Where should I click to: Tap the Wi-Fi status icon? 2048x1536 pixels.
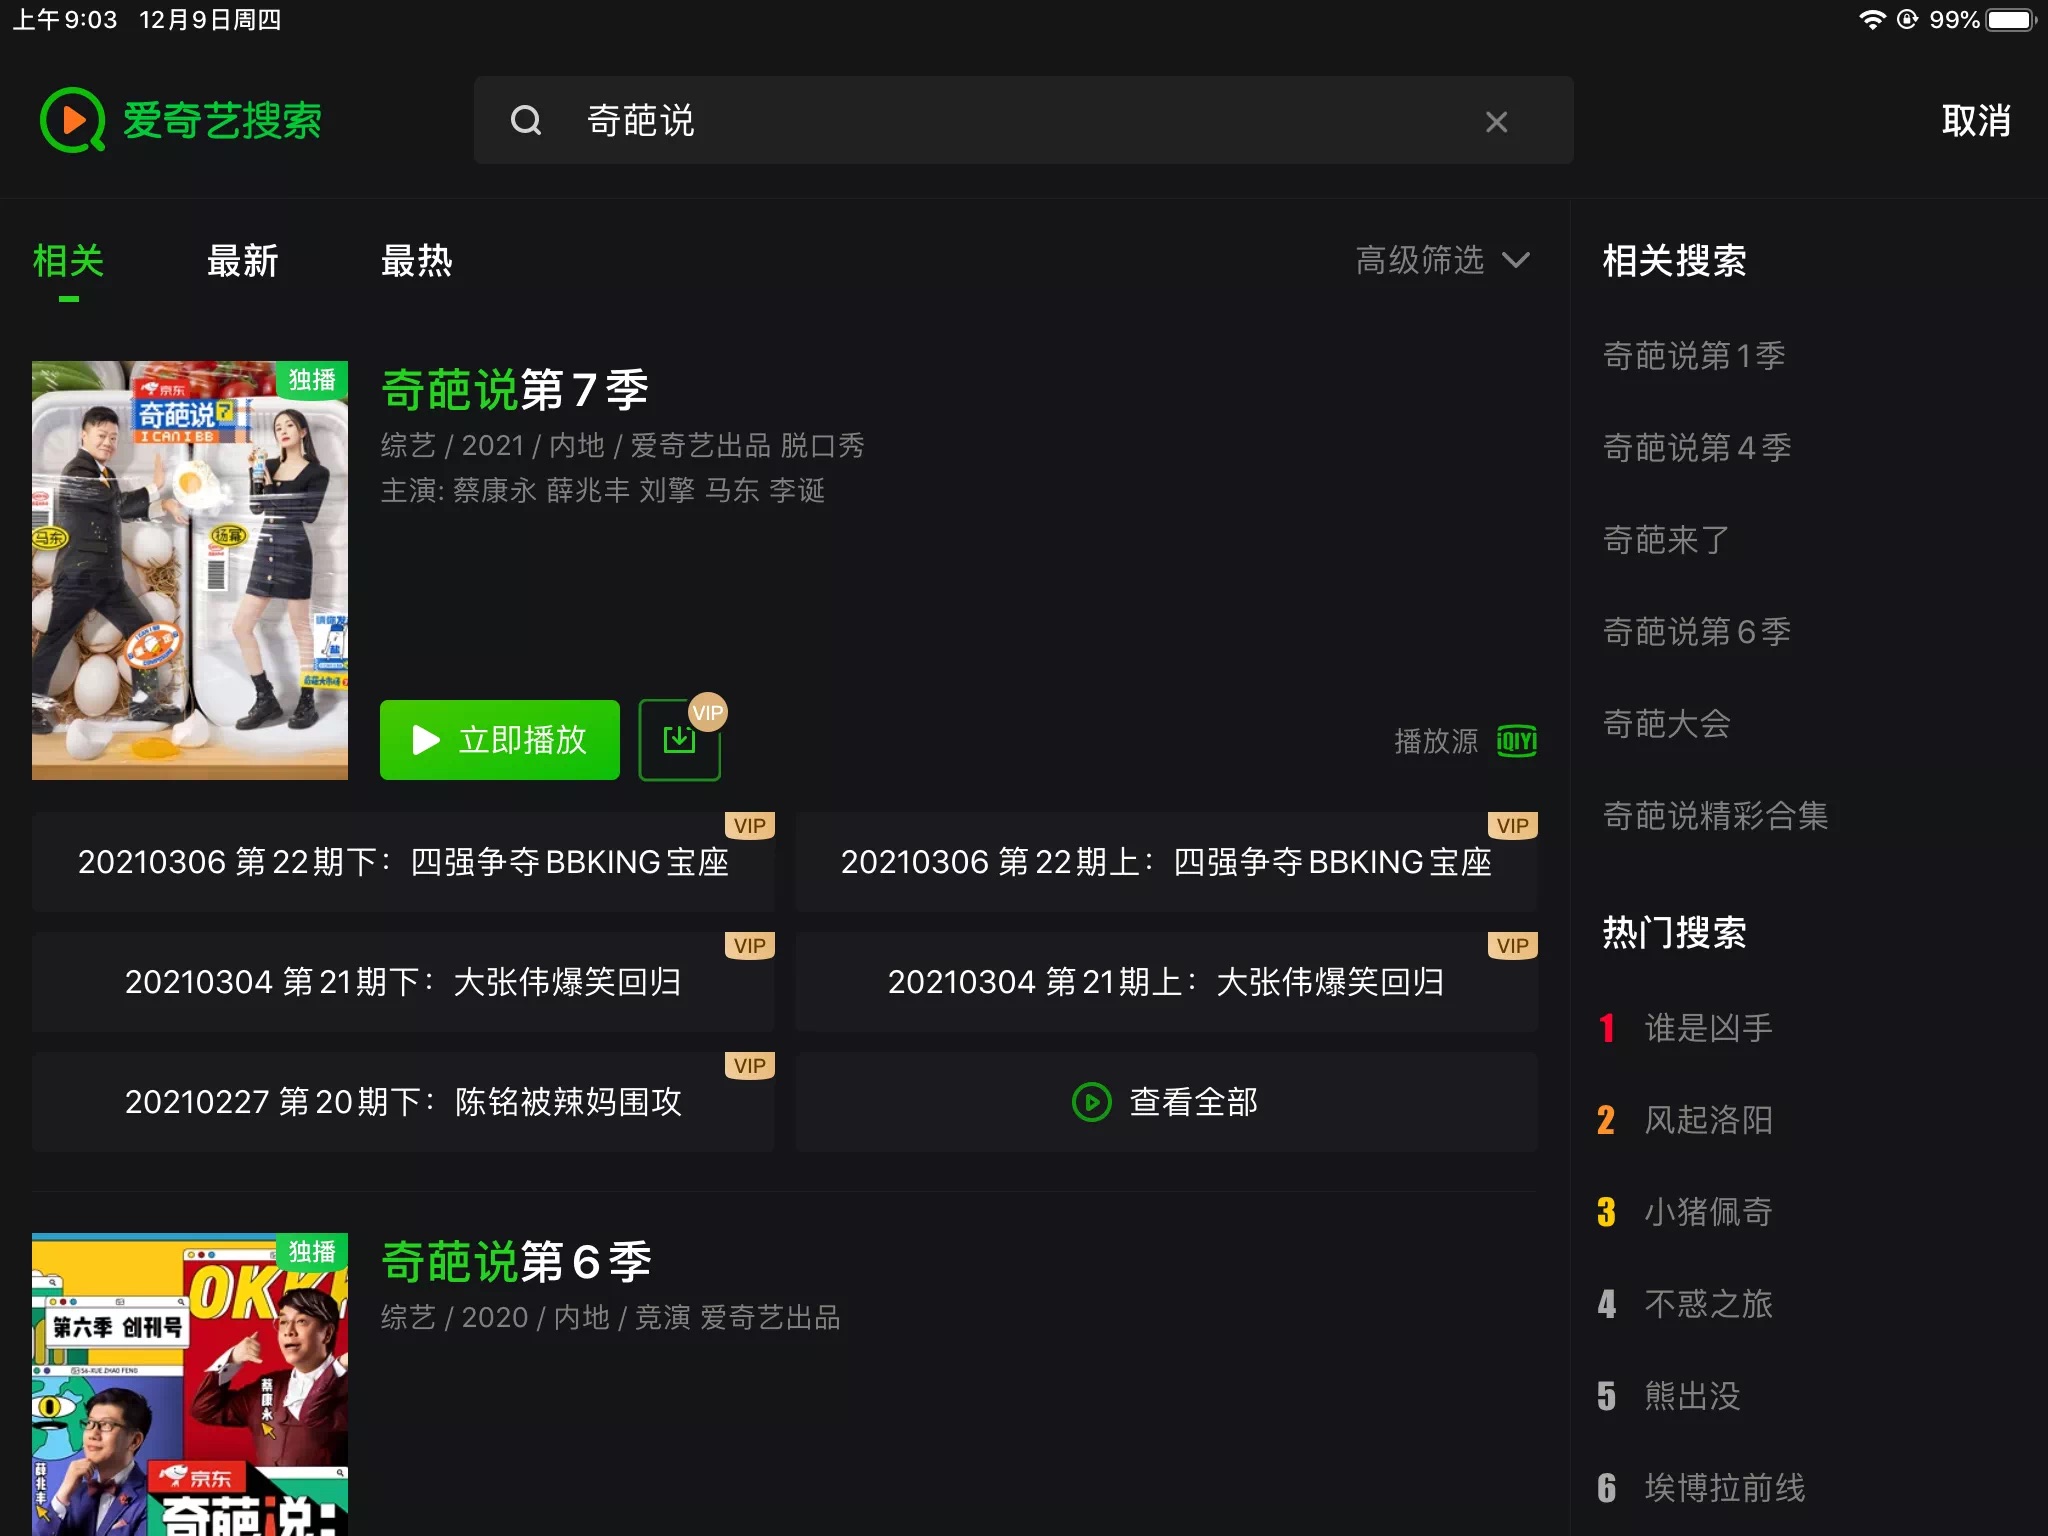point(1871,20)
